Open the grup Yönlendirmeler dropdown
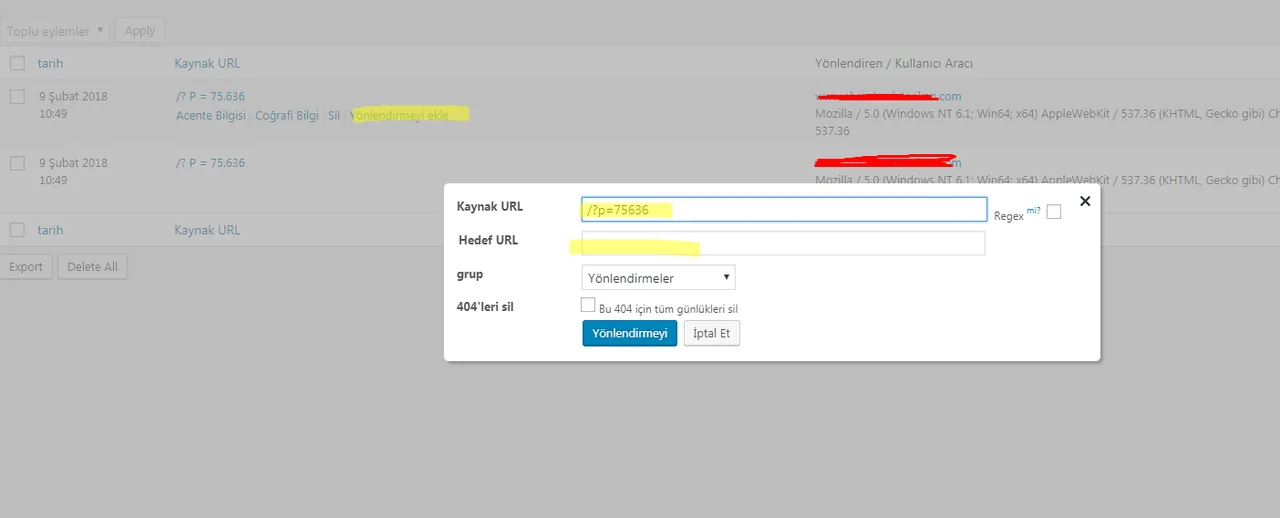The height and width of the screenshot is (518, 1280). [658, 277]
